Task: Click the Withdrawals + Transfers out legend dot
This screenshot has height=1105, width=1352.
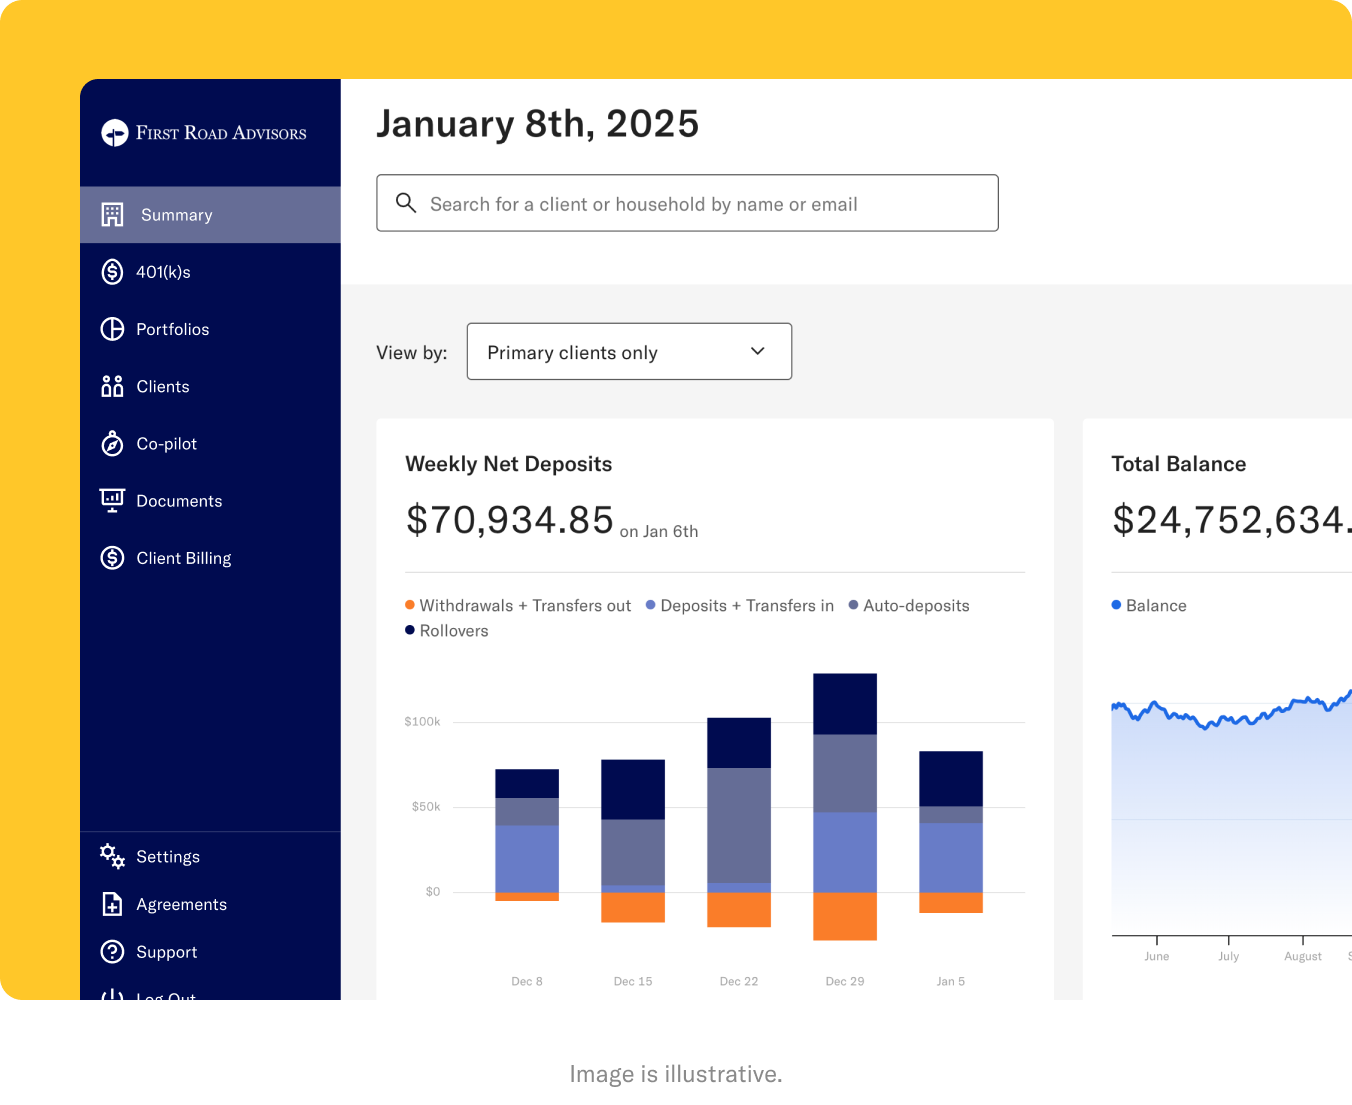Action: [410, 605]
